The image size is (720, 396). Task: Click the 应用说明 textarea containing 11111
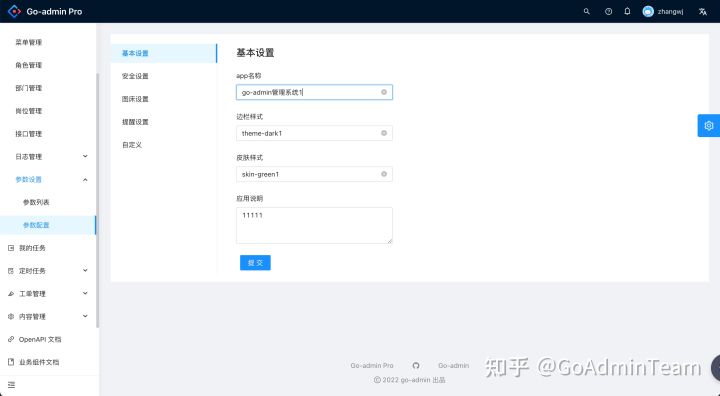pyautogui.click(x=314, y=225)
